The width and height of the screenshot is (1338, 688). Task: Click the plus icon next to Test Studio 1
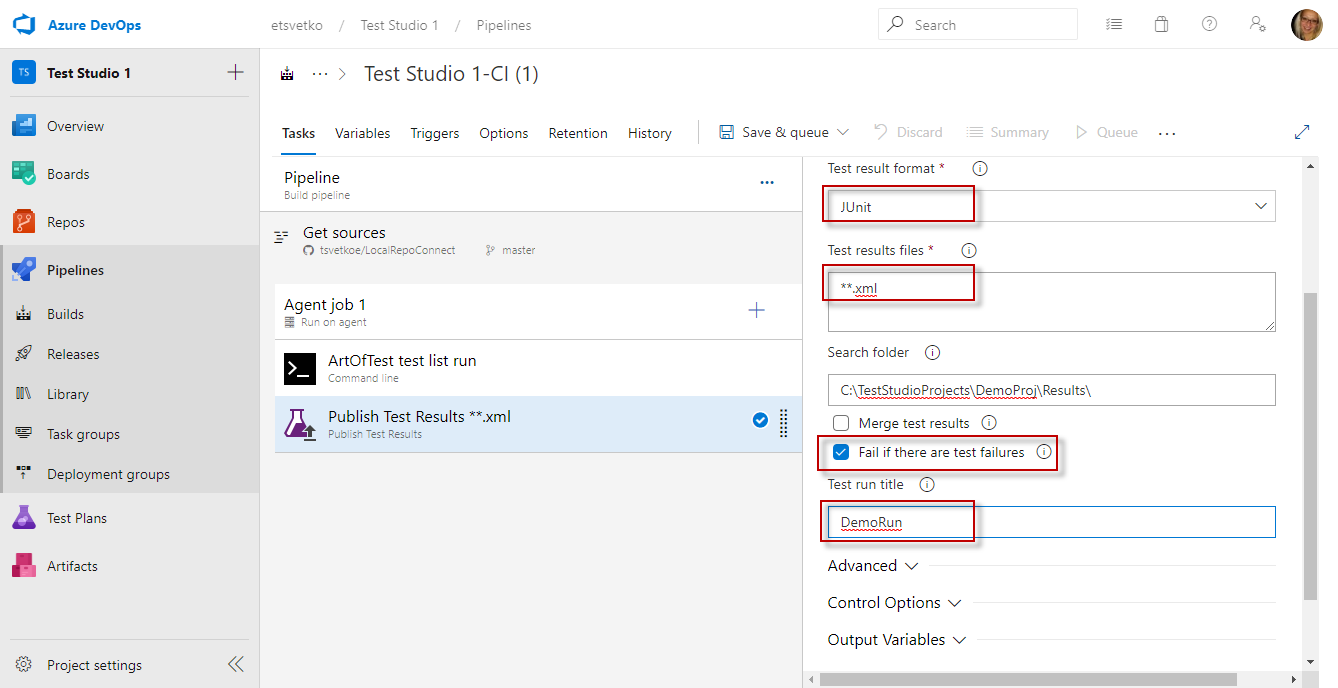(x=235, y=72)
